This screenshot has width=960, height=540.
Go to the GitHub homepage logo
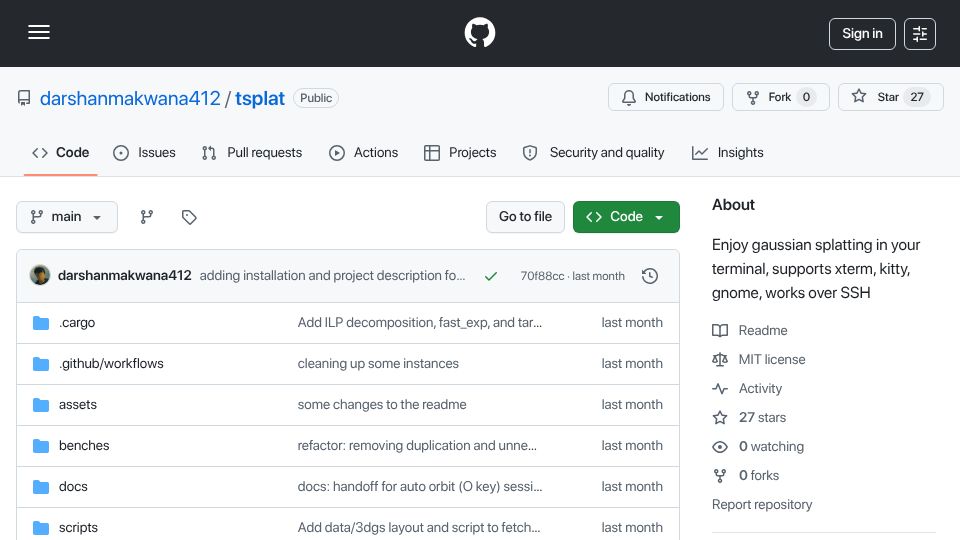click(x=479, y=32)
